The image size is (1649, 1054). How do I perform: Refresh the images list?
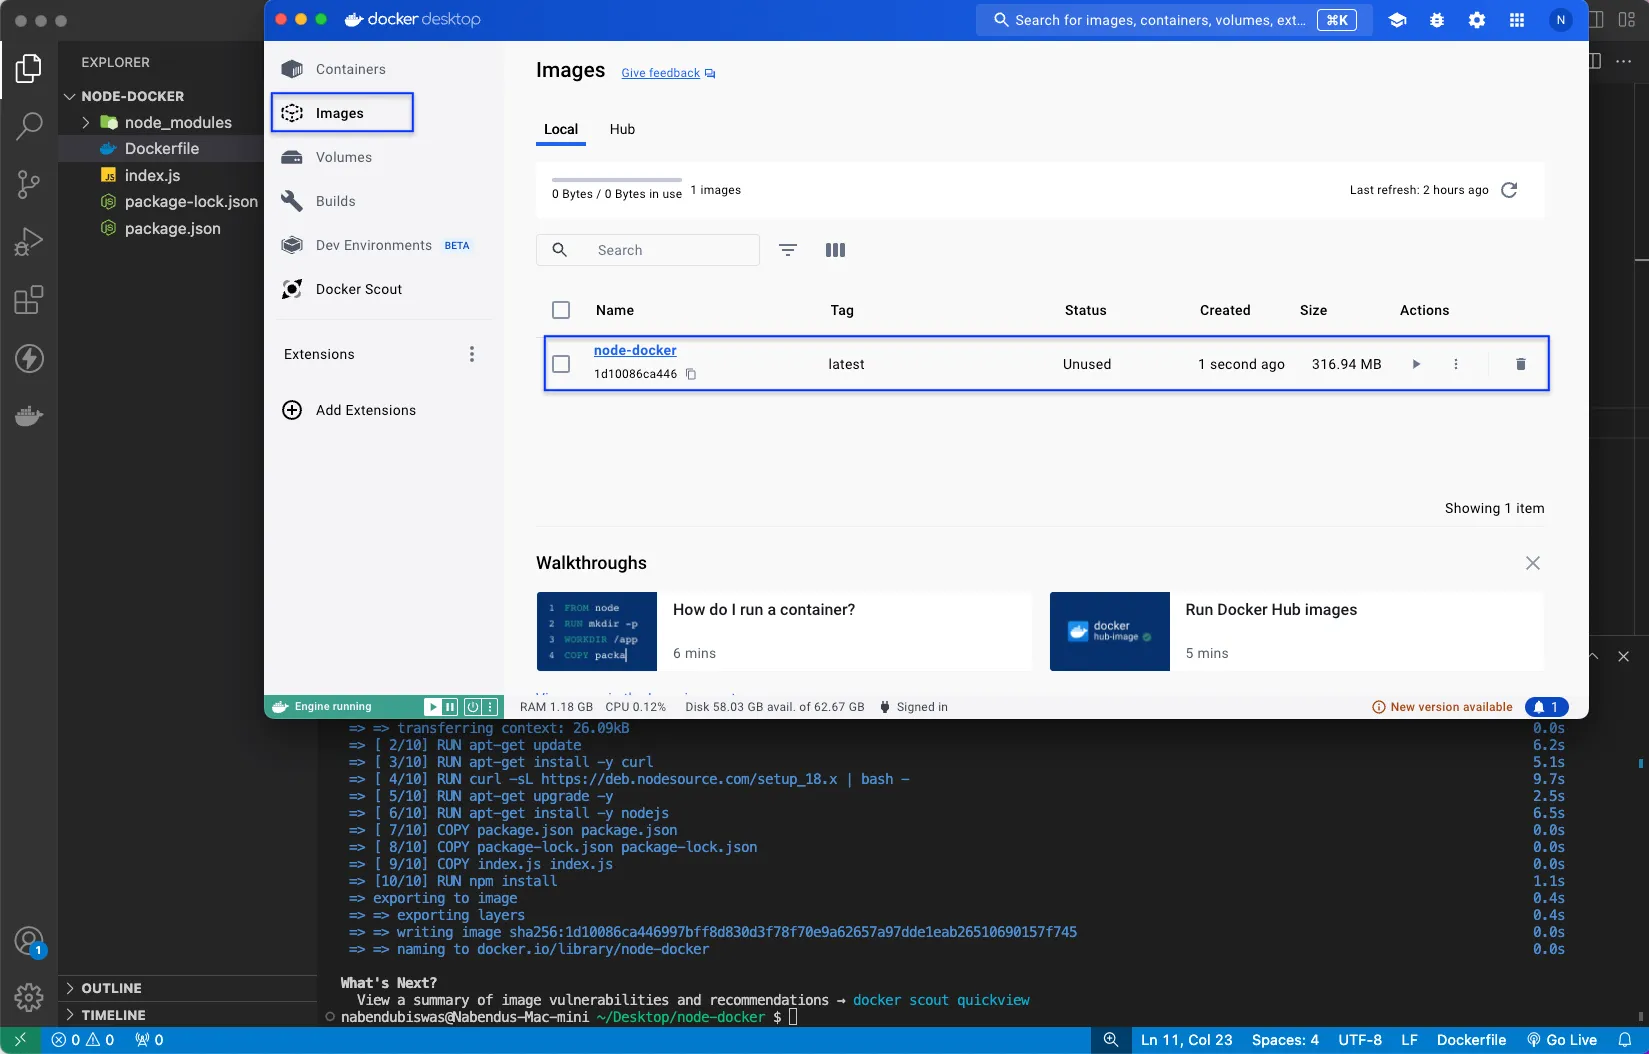pyautogui.click(x=1509, y=190)
